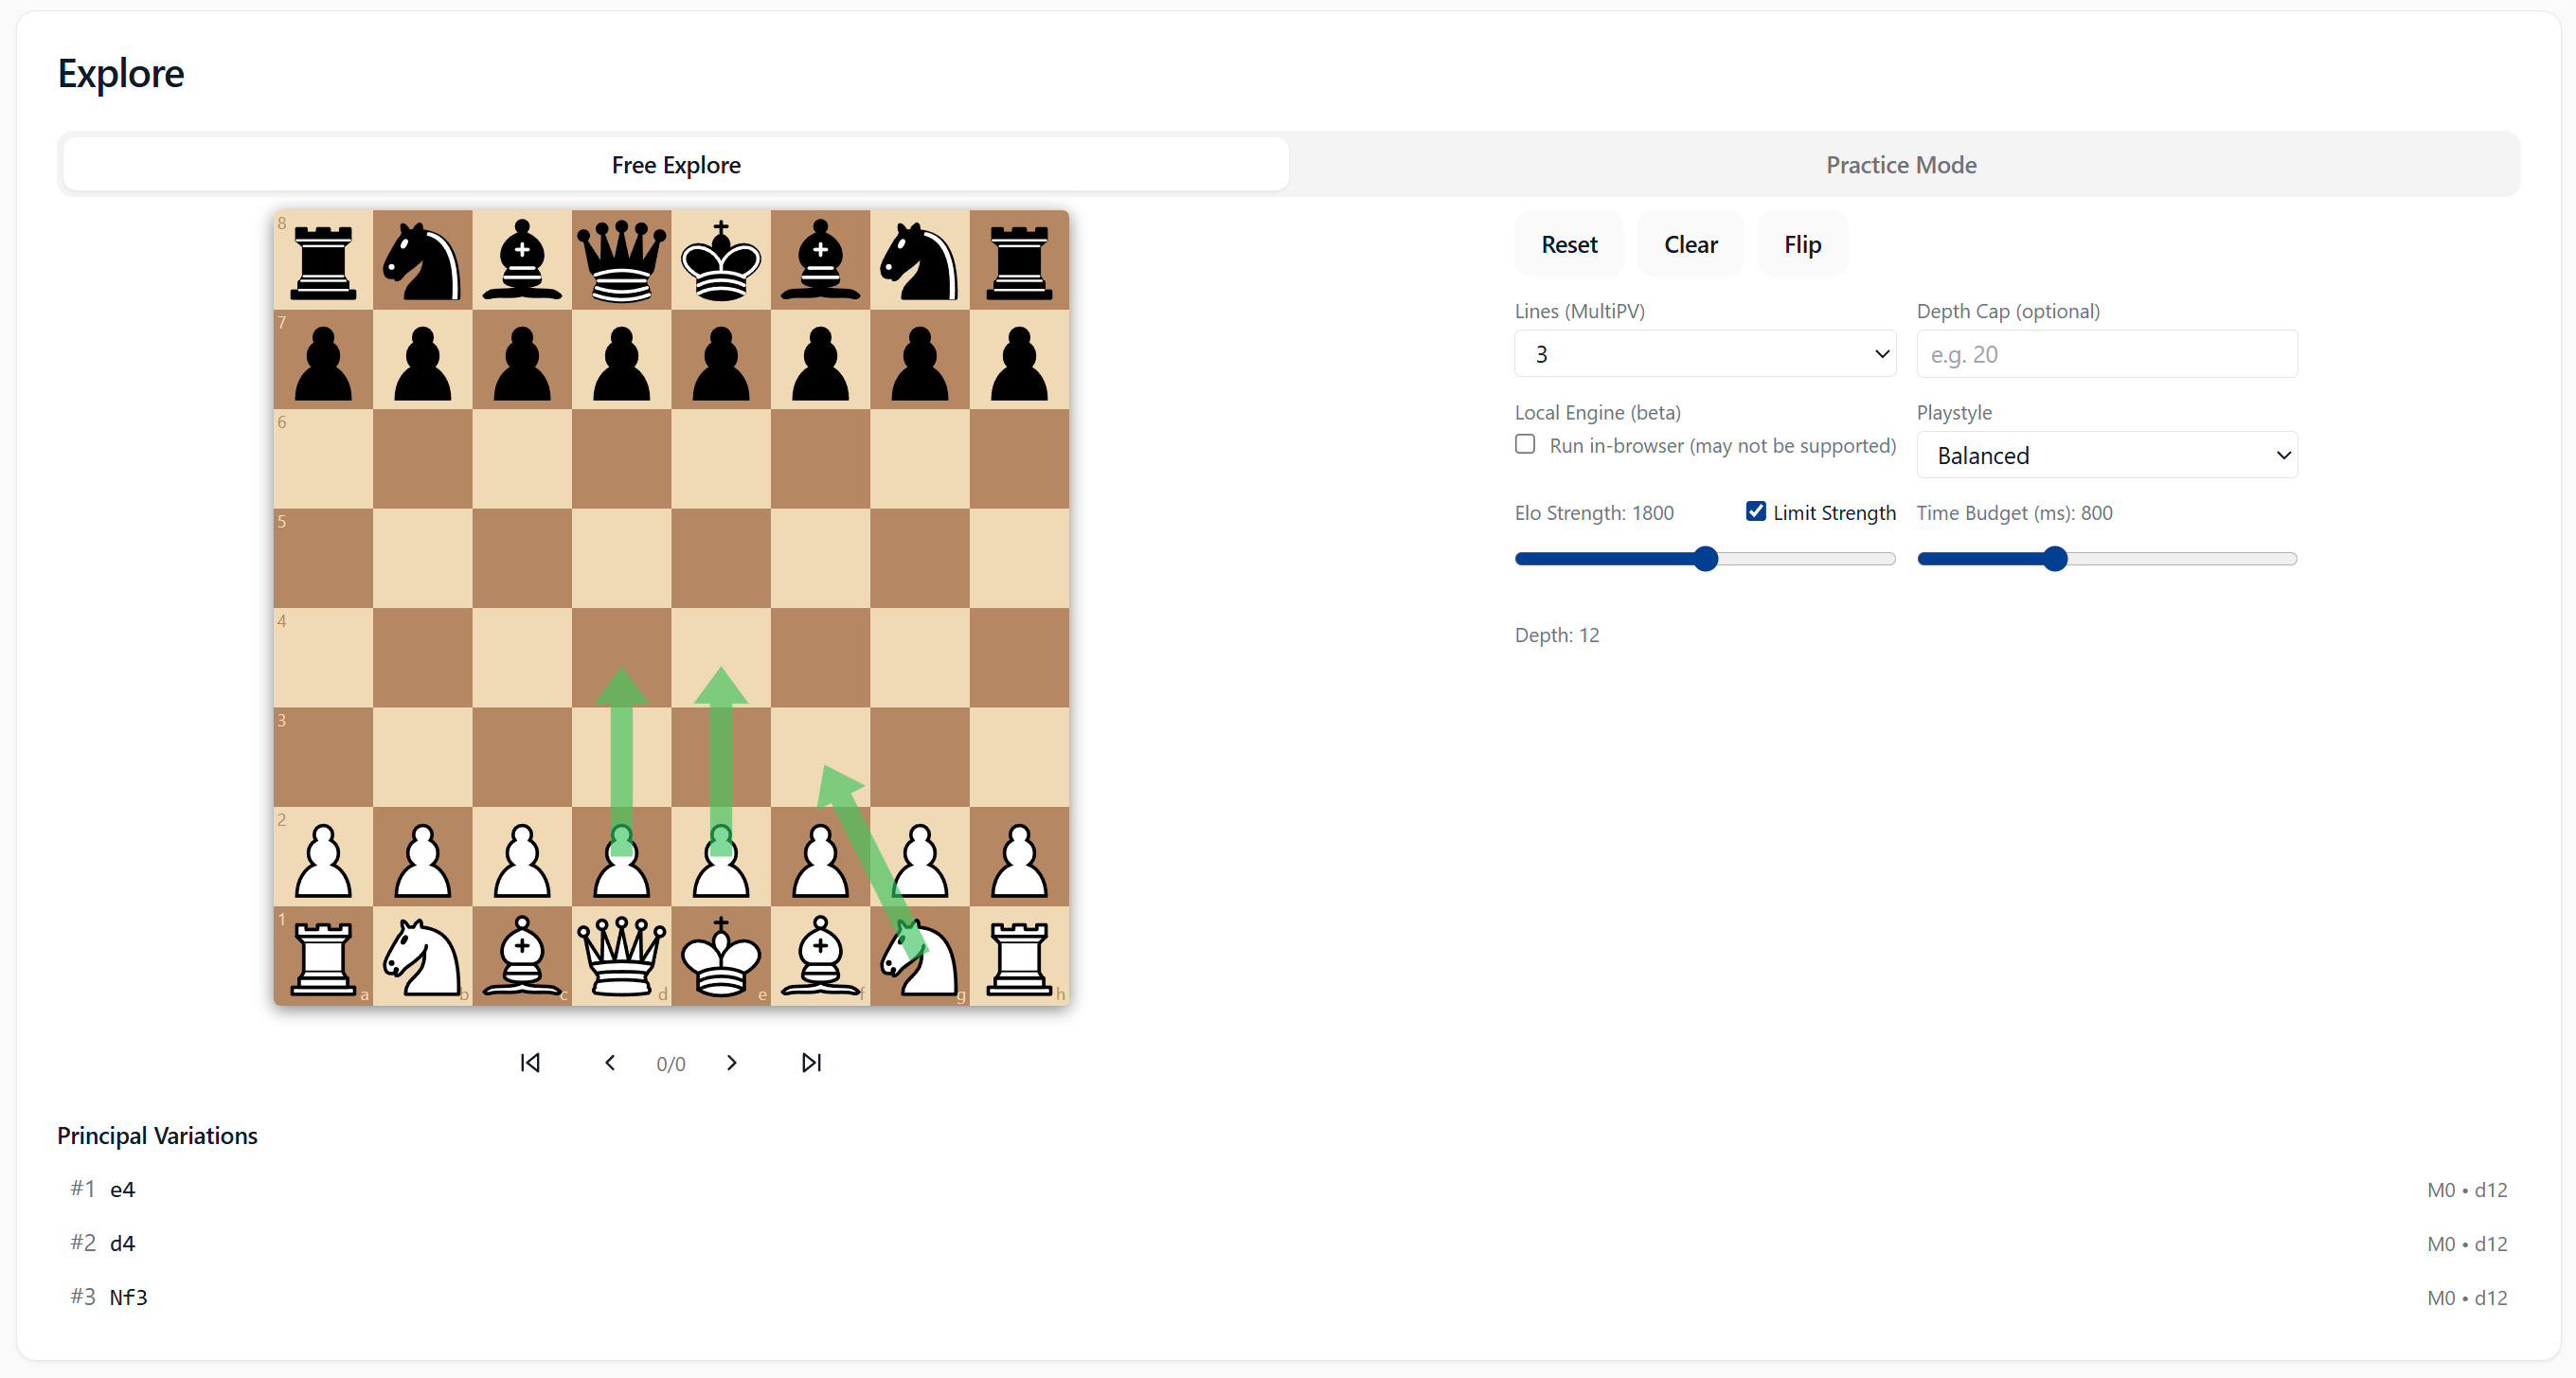Viewport: 2576px width, 1378px height.
Task: Advance to next move arrow
Action: 731,1062
